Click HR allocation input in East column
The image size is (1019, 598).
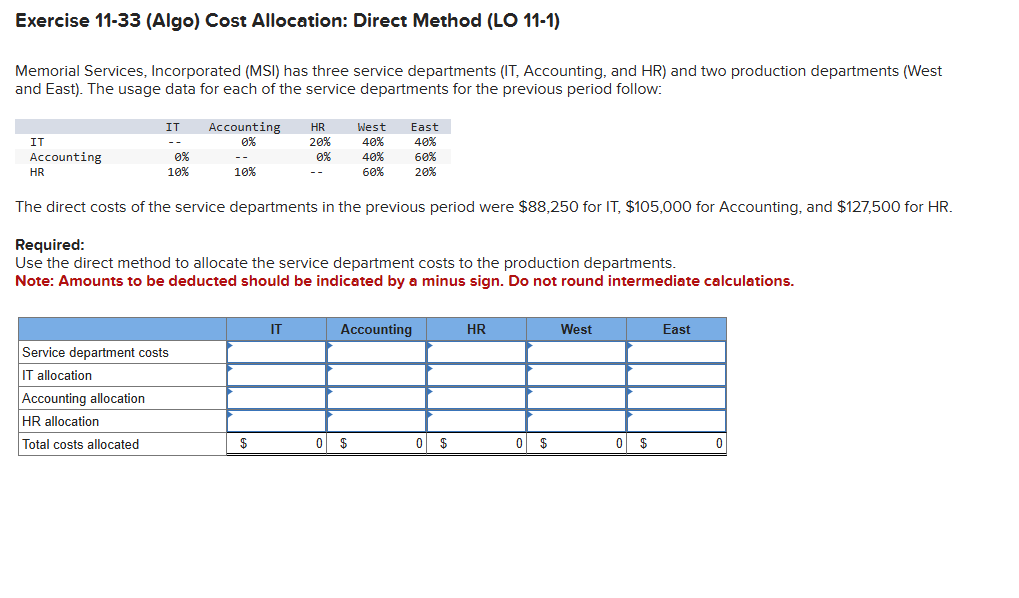(676, 420)
